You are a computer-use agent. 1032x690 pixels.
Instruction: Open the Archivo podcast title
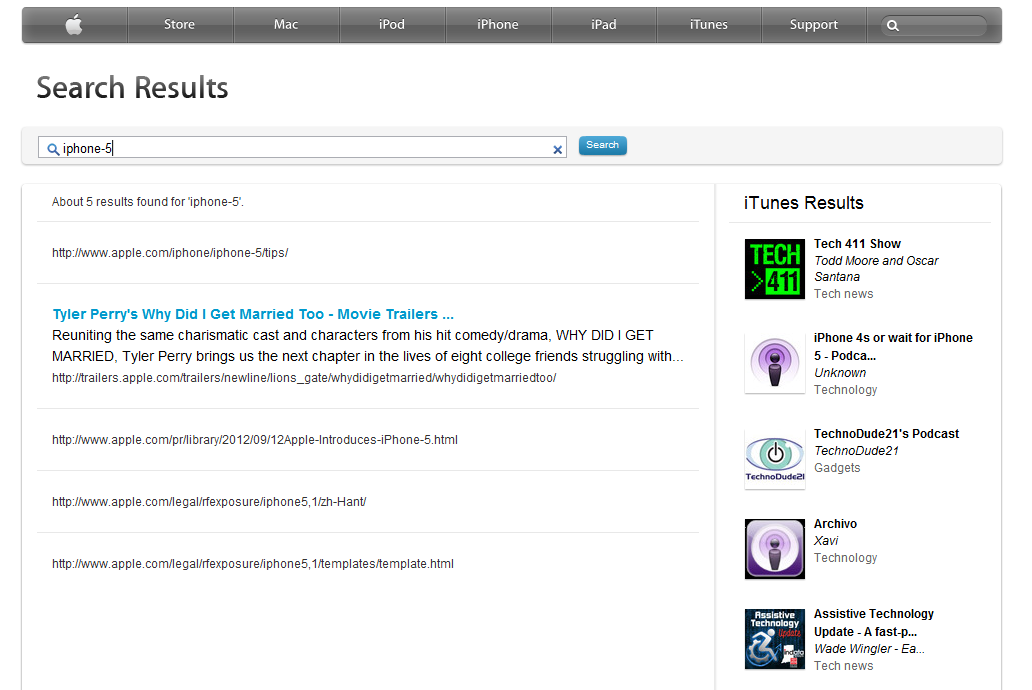click(835, 524)
